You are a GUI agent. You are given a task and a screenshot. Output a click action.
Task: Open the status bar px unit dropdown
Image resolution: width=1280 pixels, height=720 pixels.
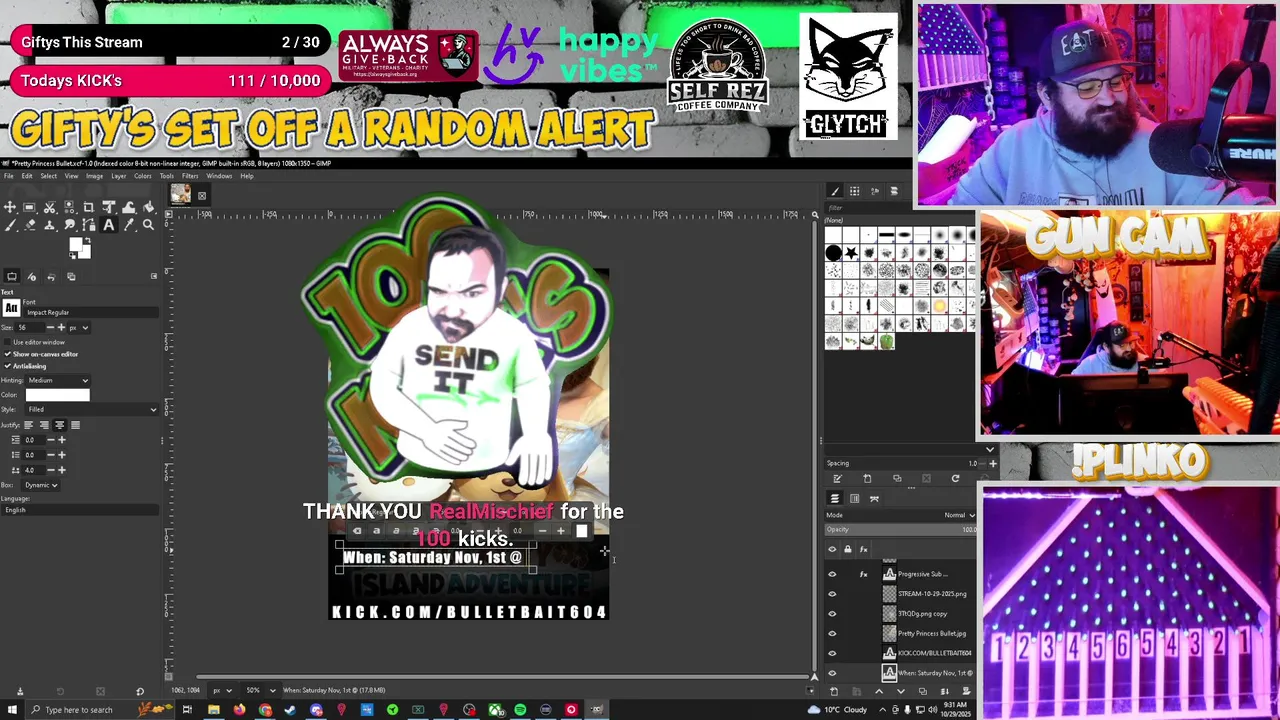[222, 690]
